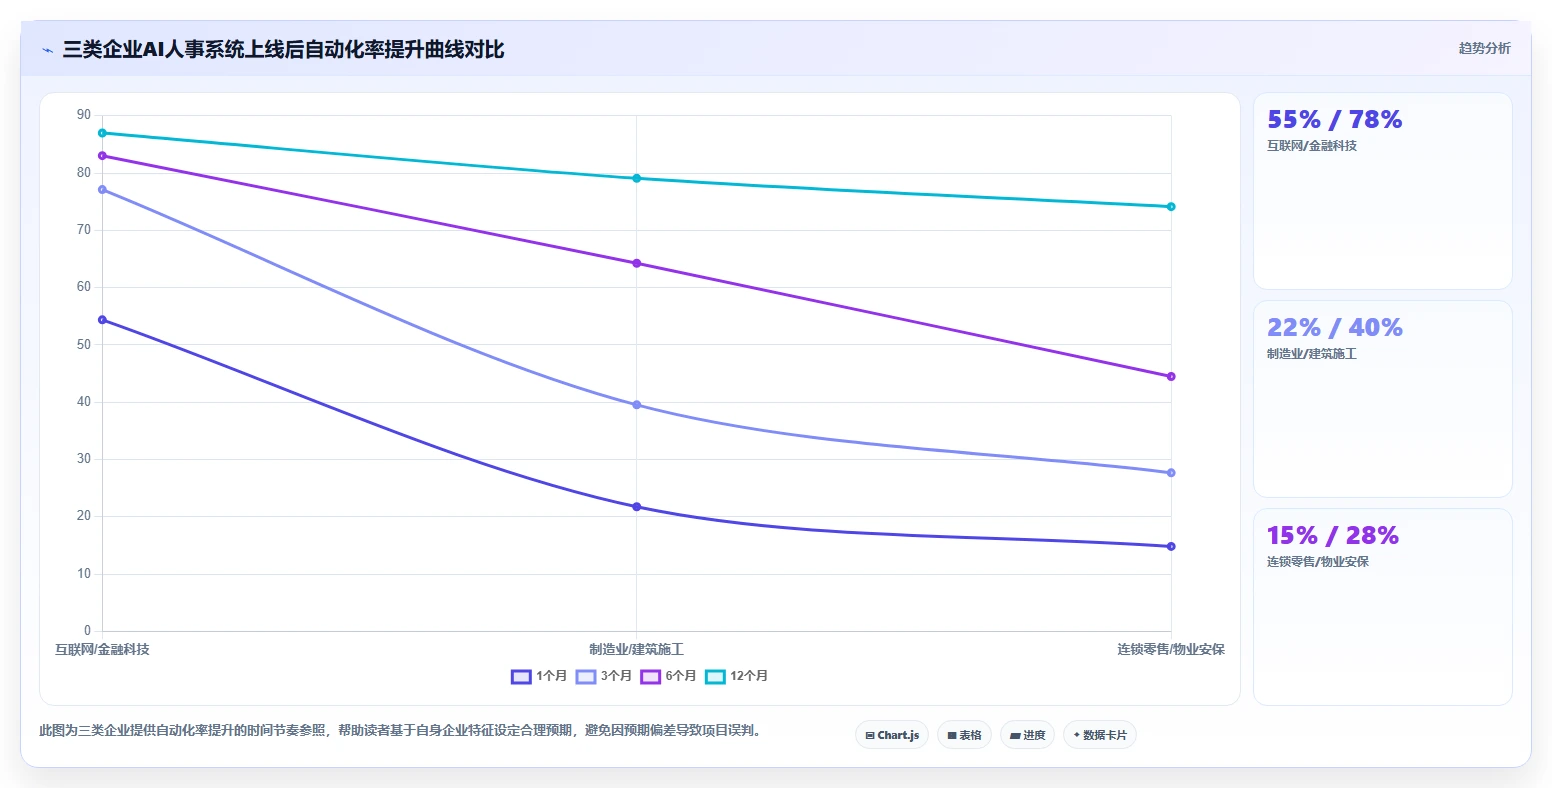Open the 22% / 40% 制造业/建筑施工 card
This screenshot has width=1552, height=788.
tap(1382, 399)
